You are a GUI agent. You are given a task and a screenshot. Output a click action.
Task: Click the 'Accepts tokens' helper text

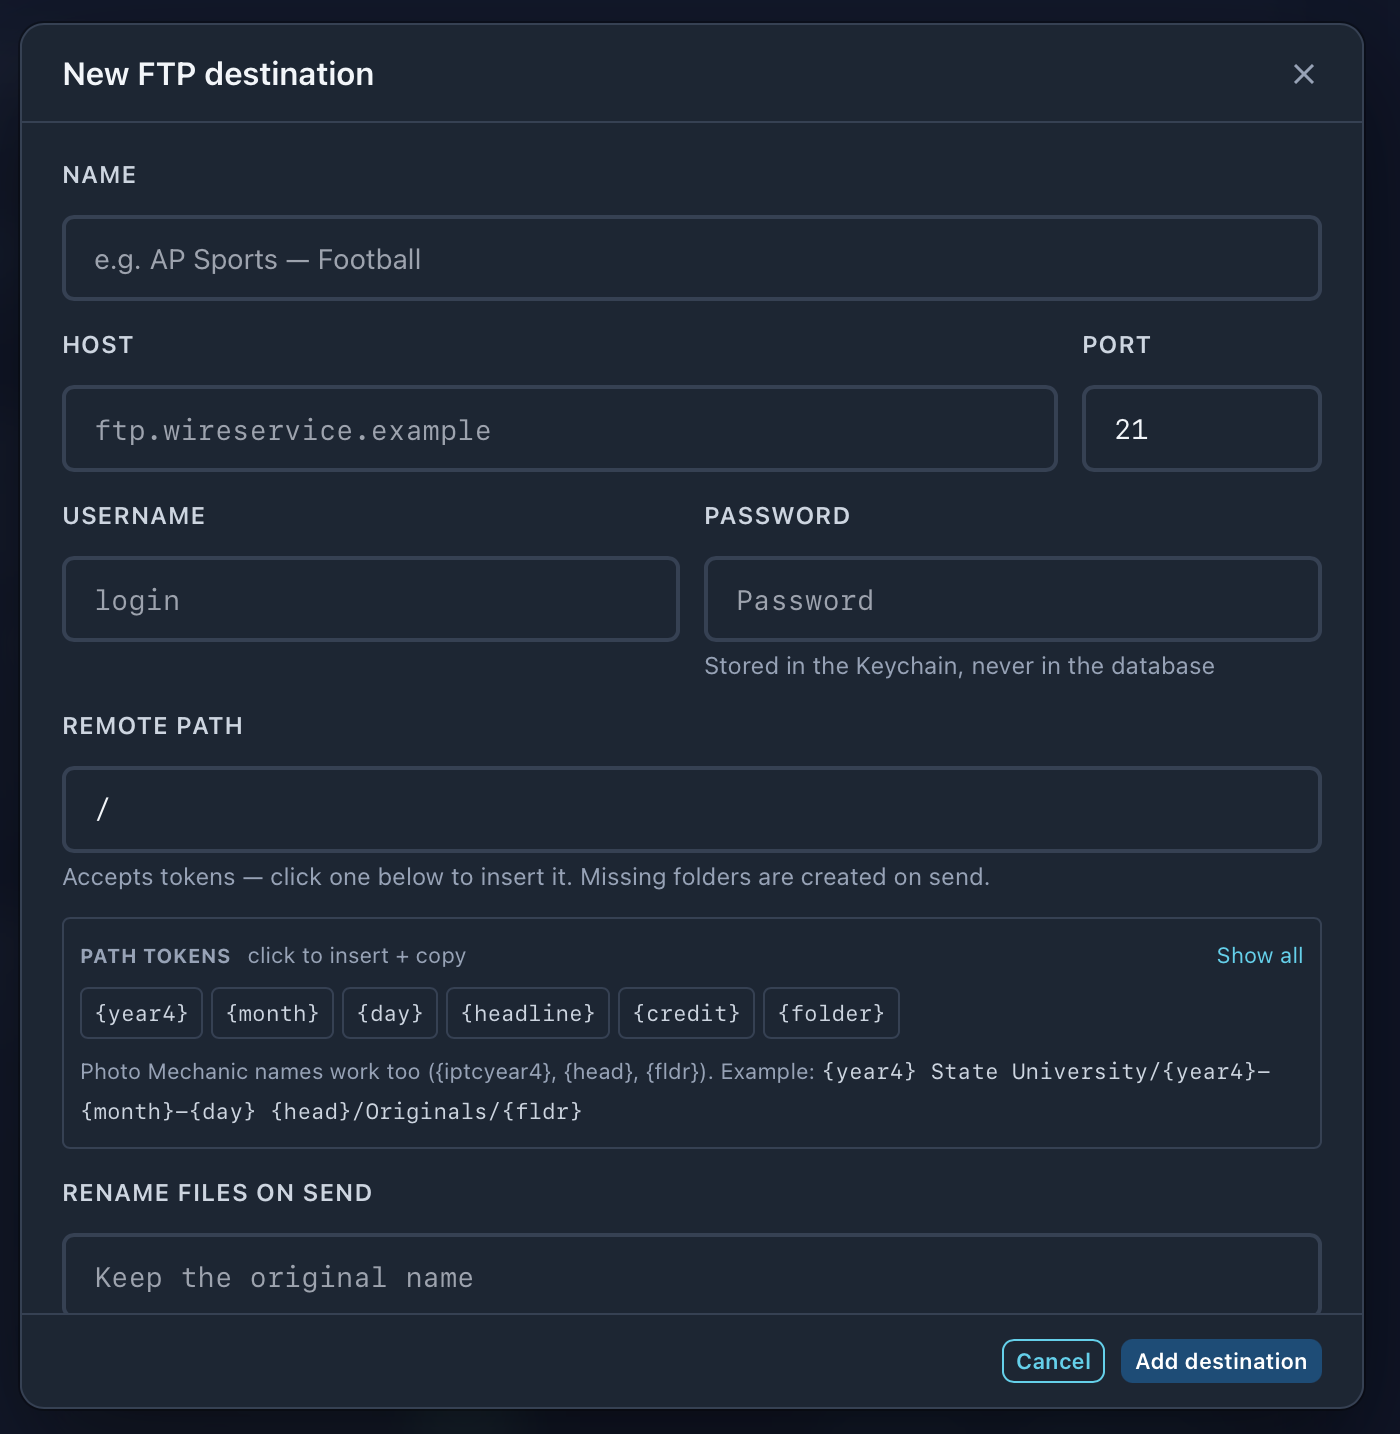[526, 877]
